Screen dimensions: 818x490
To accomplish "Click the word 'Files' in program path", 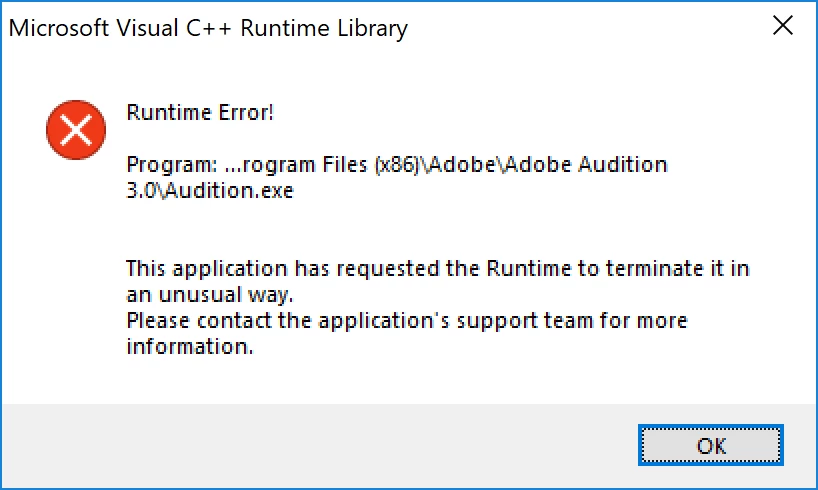I will pos(345,165).
